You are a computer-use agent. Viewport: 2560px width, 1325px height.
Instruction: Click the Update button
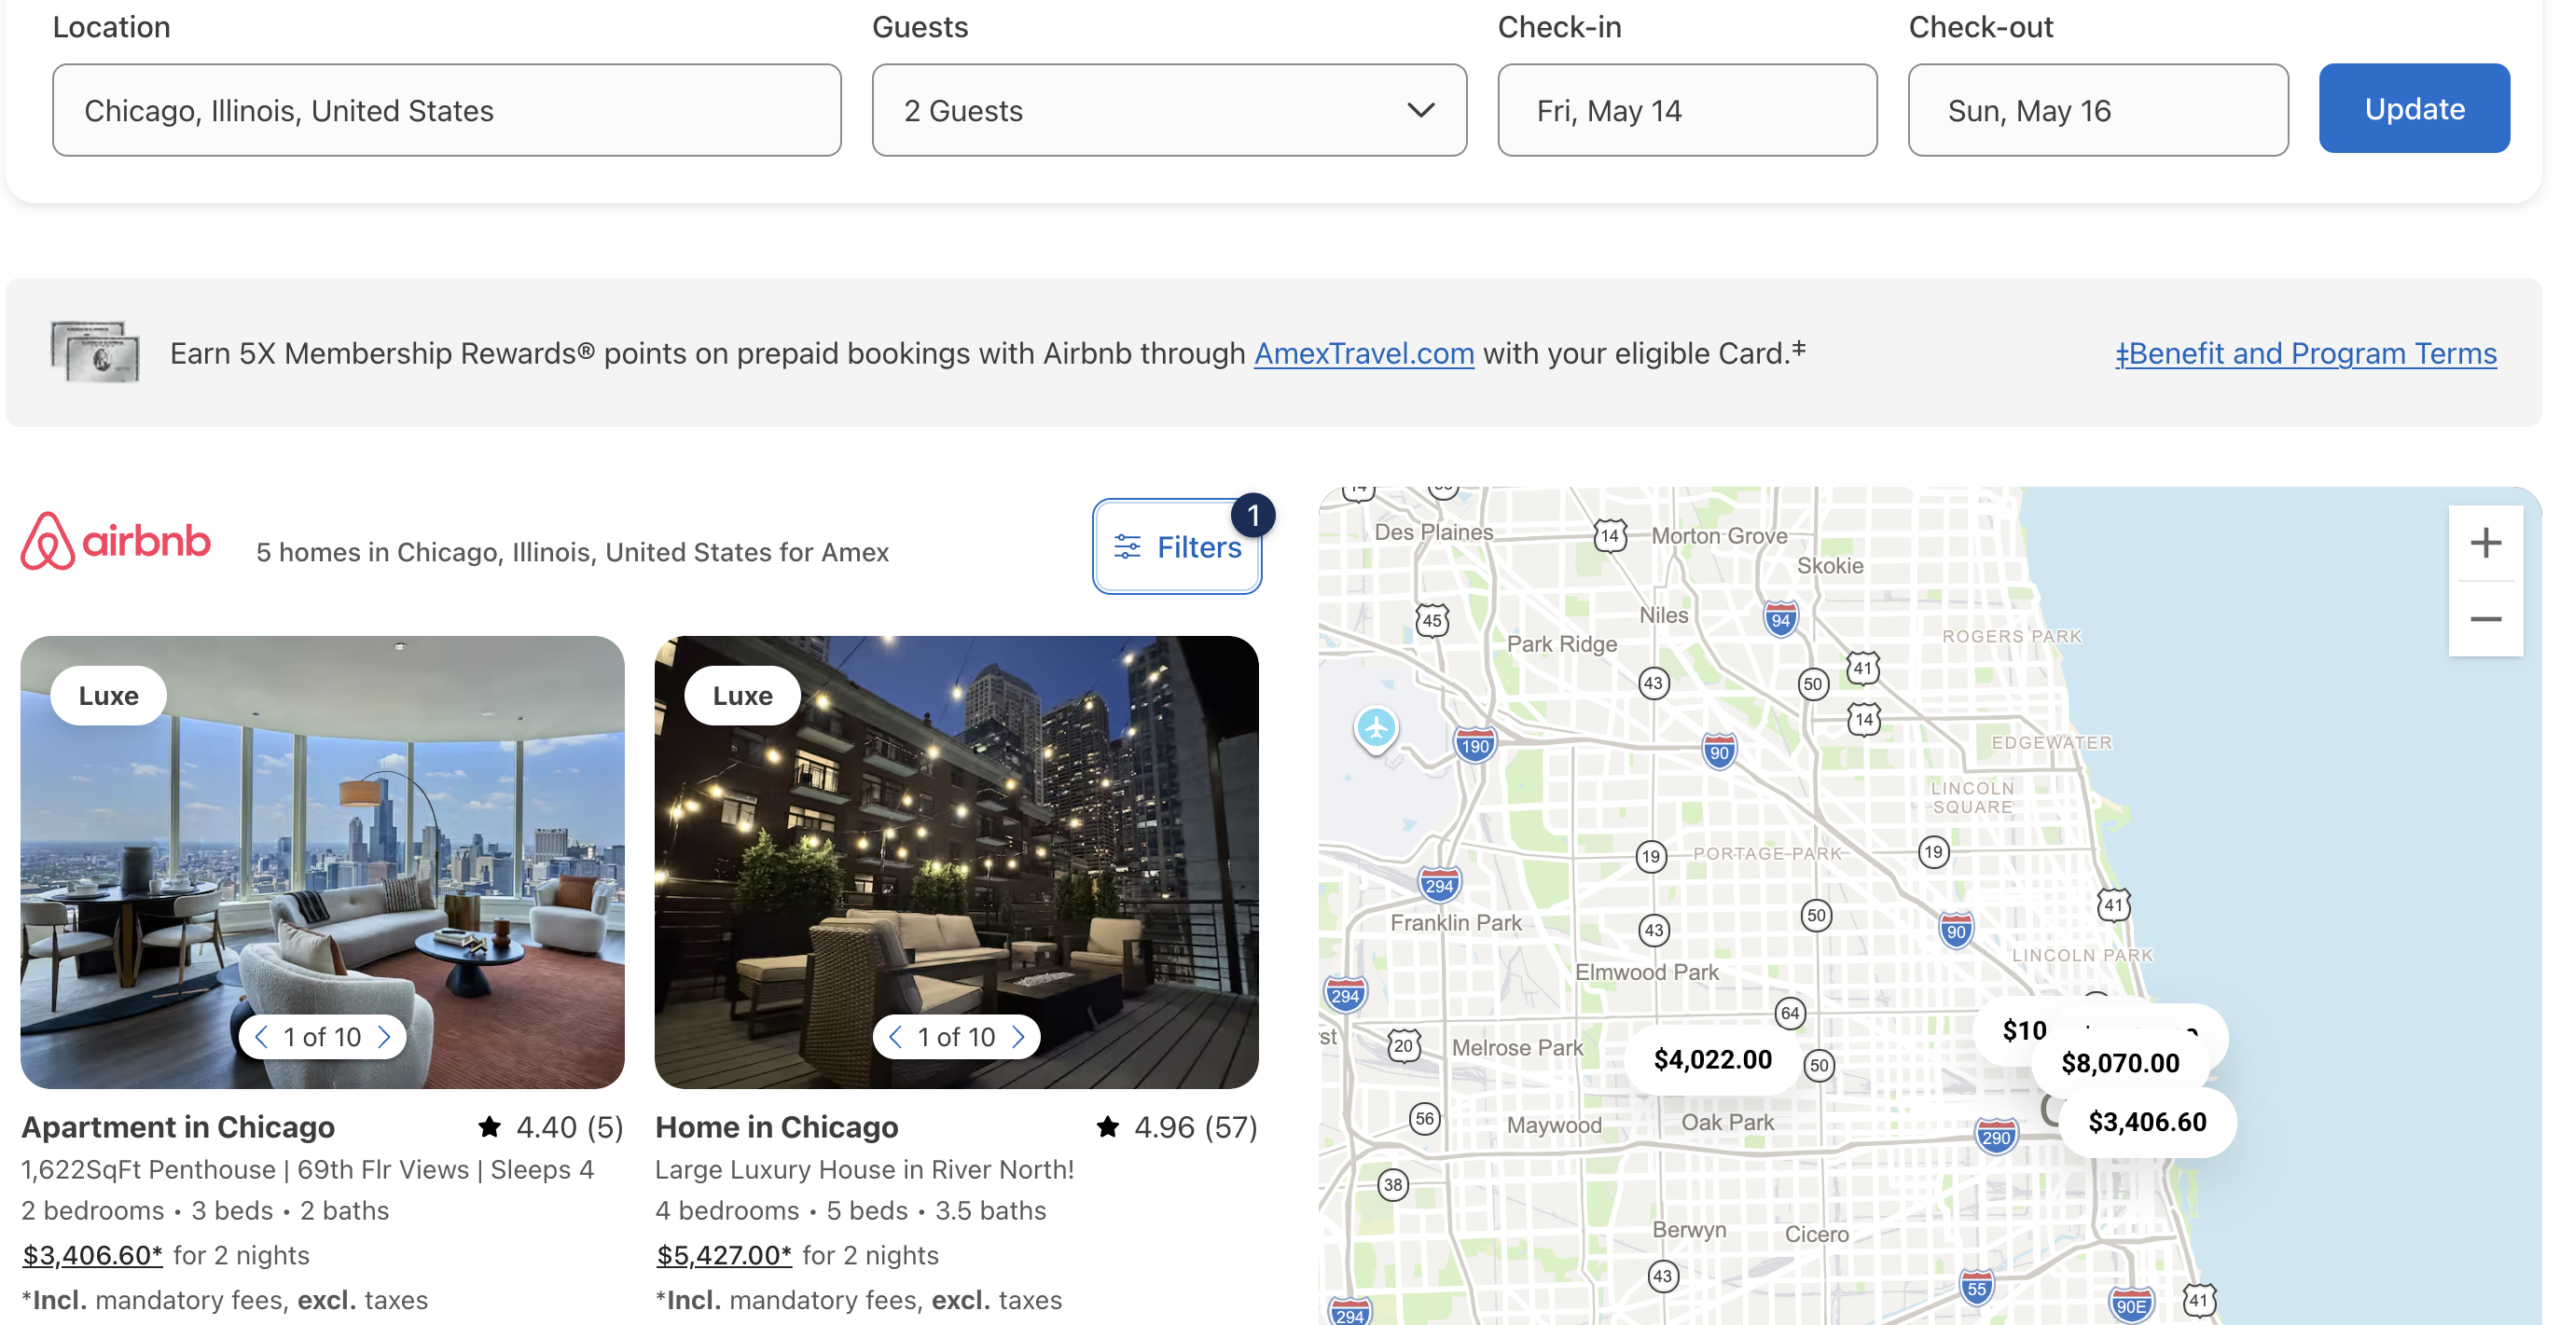click(2414, 108)
